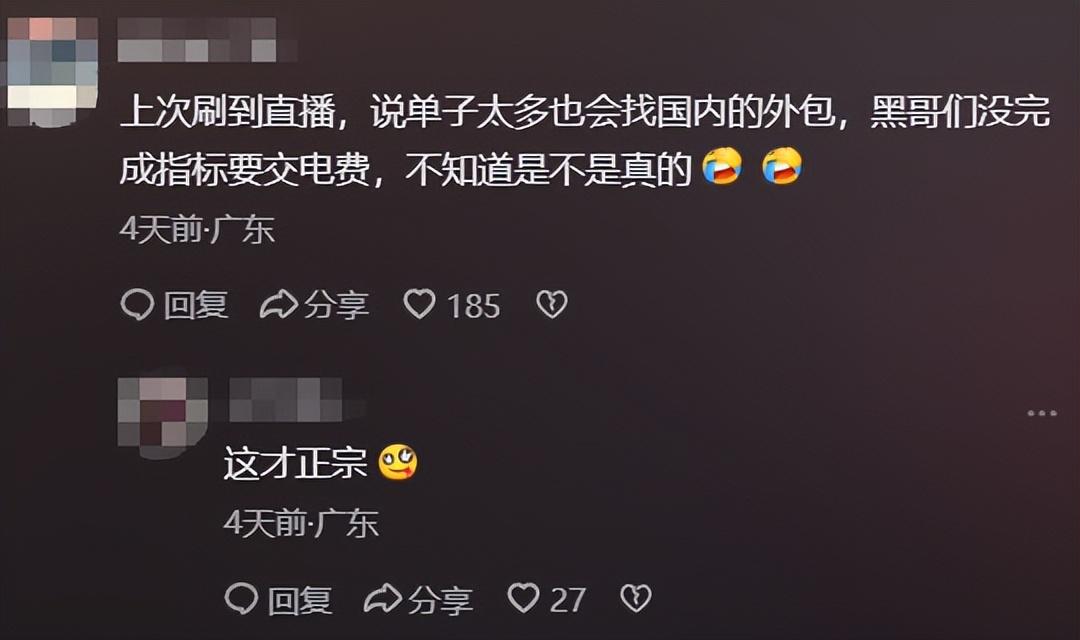Click the reply bubble icon on 这才正宗 comment
Screen dimensions: 1080x640
tap(241, 598)
